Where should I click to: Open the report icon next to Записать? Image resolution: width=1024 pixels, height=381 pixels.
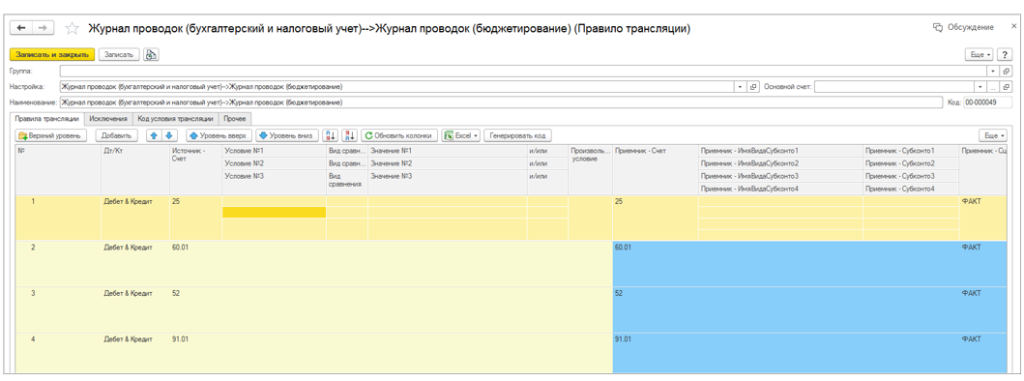pyautogui.click(x=151, y=55)
